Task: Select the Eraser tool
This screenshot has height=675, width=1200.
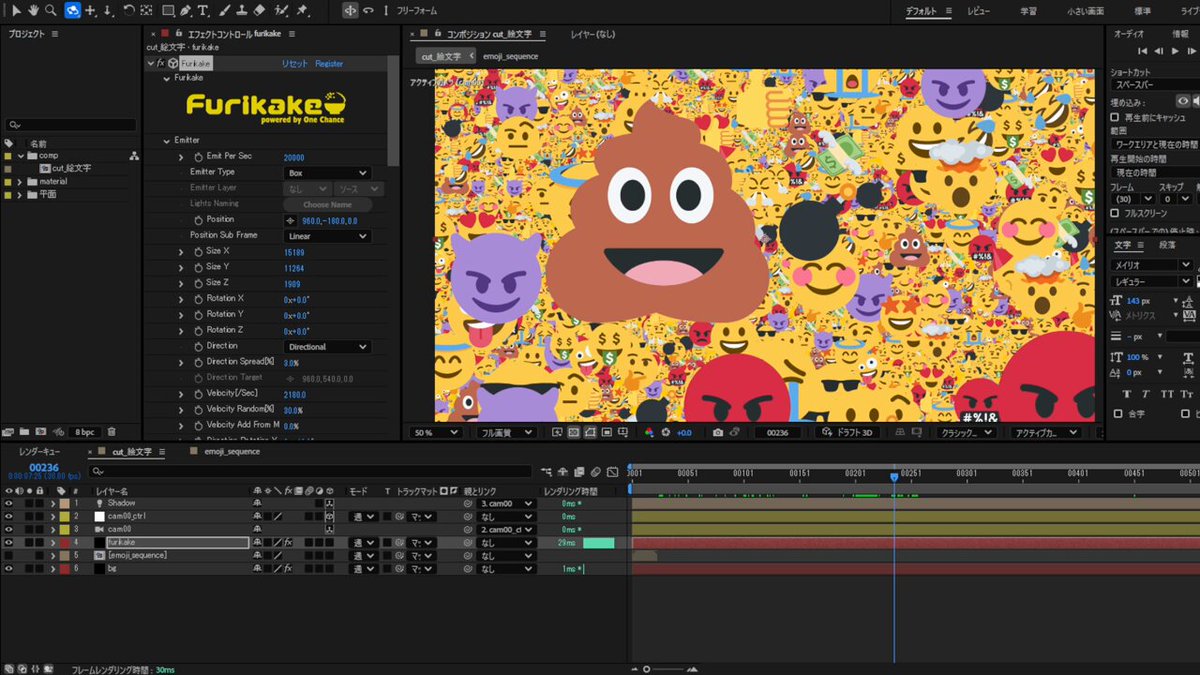Action: (259, 10)
